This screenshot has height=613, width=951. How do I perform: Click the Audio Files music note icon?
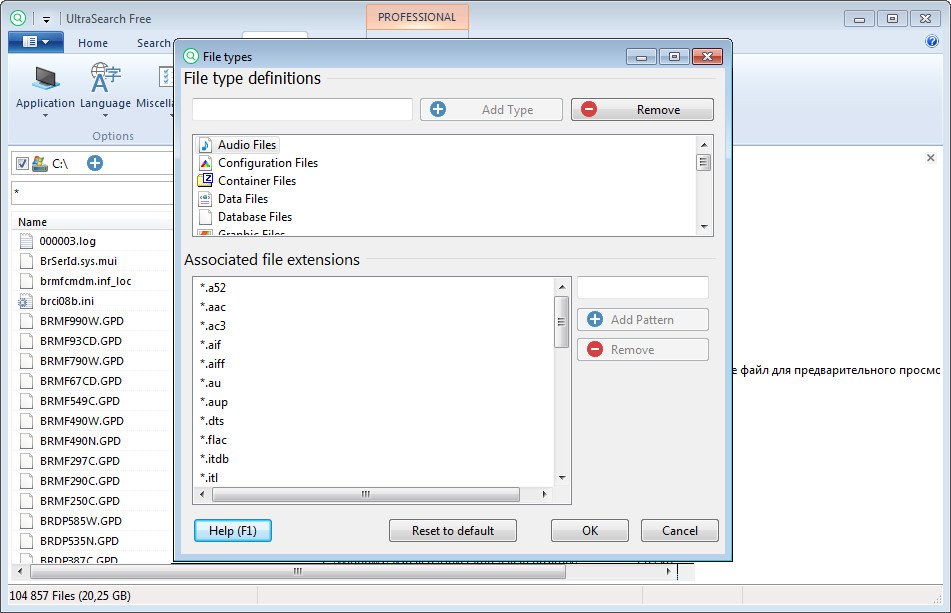click(x=206, y=145)
